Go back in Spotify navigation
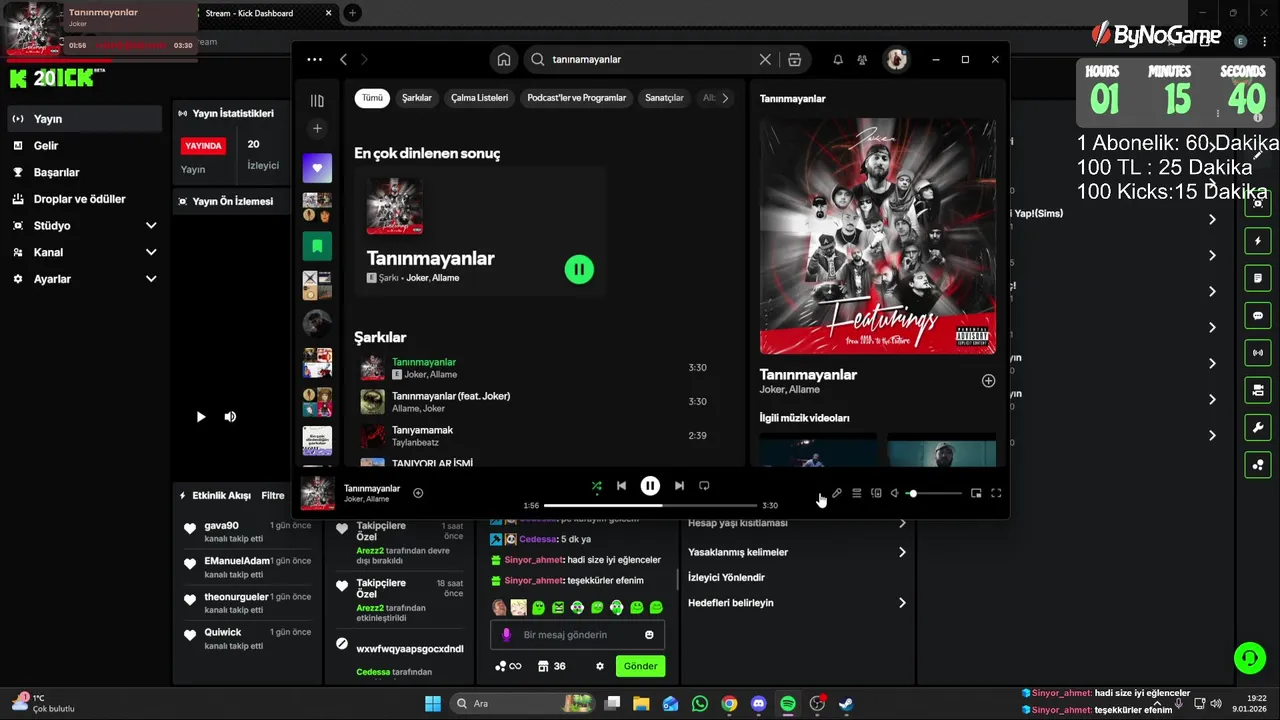1280x720 pixels. click(343, 59)
